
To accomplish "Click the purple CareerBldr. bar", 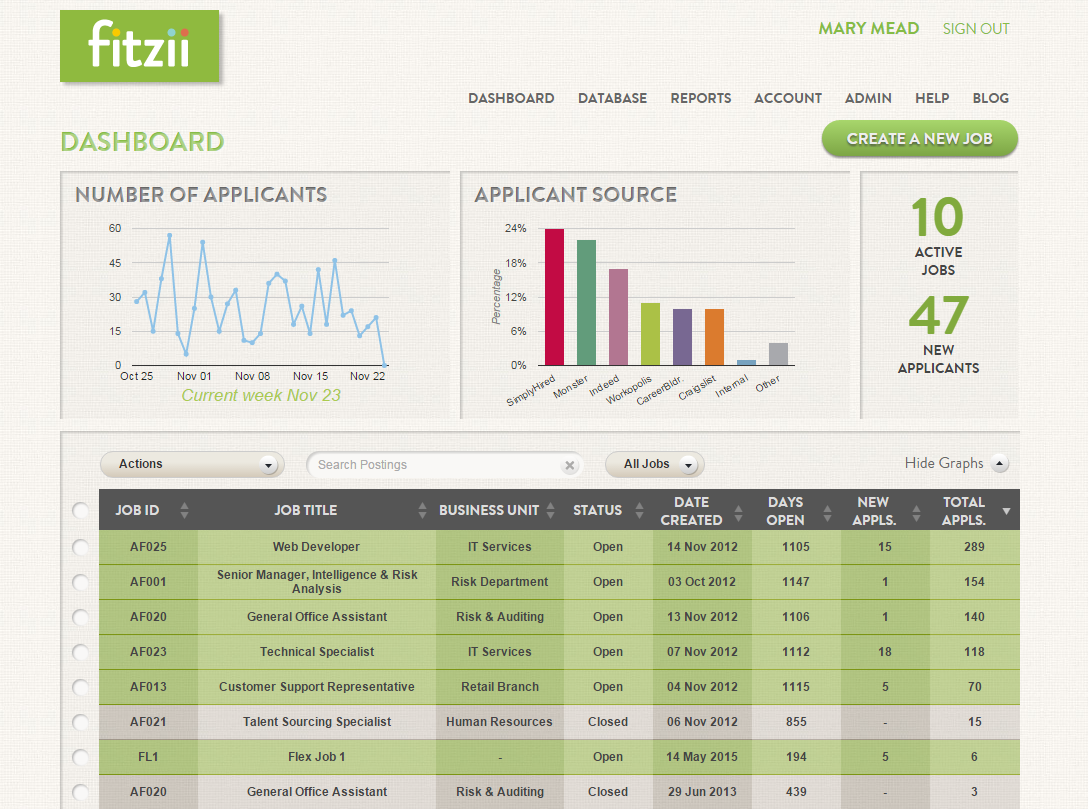I will (x=682, y=337).
